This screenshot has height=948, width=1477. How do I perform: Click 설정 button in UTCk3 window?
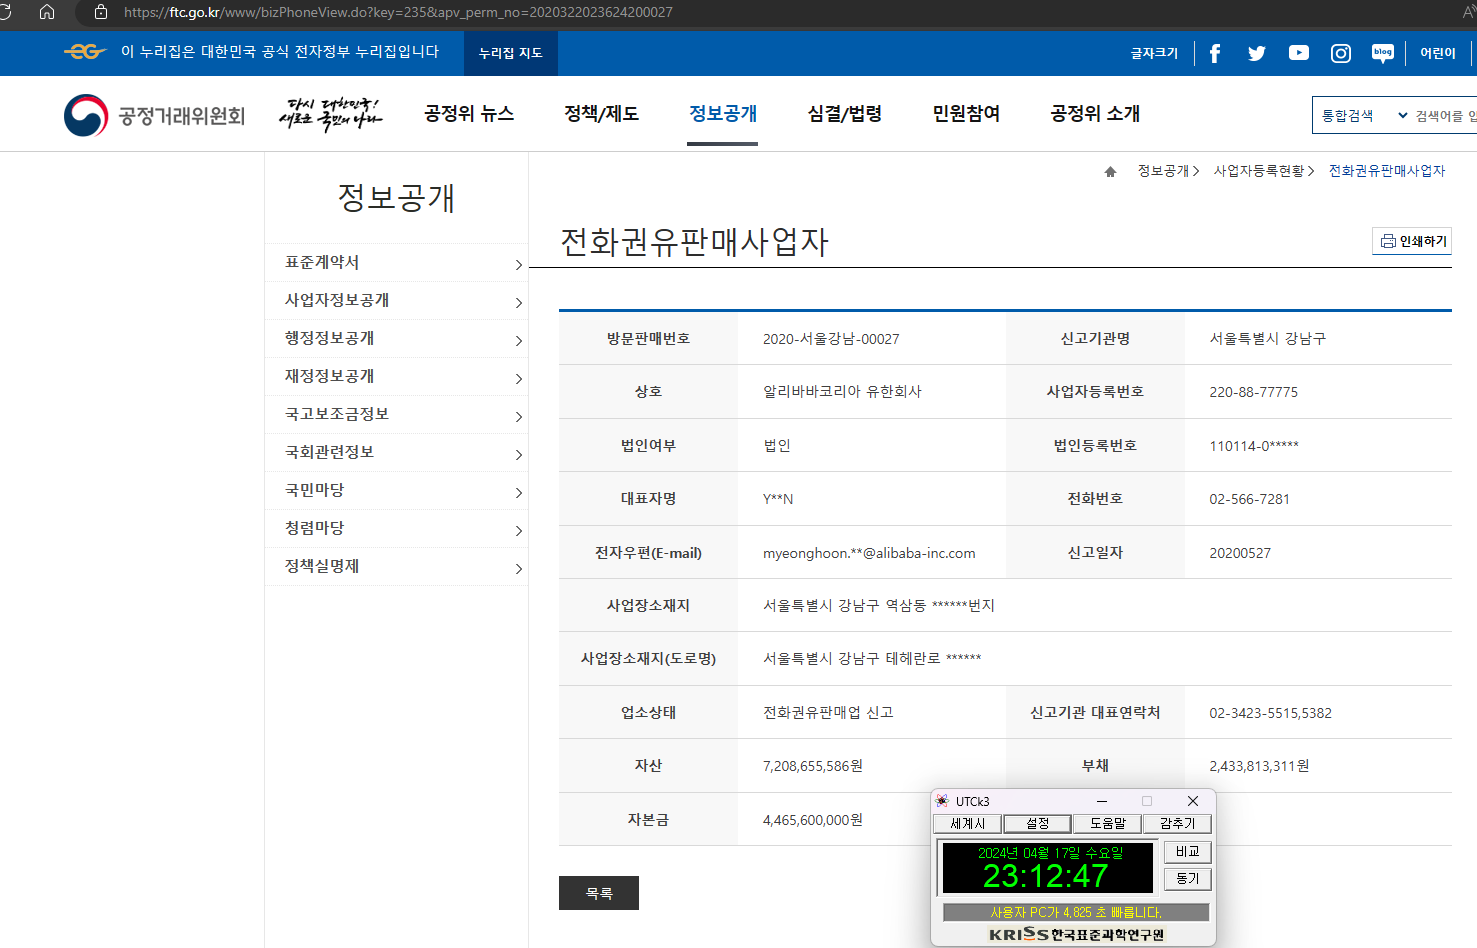point(1037,824)
